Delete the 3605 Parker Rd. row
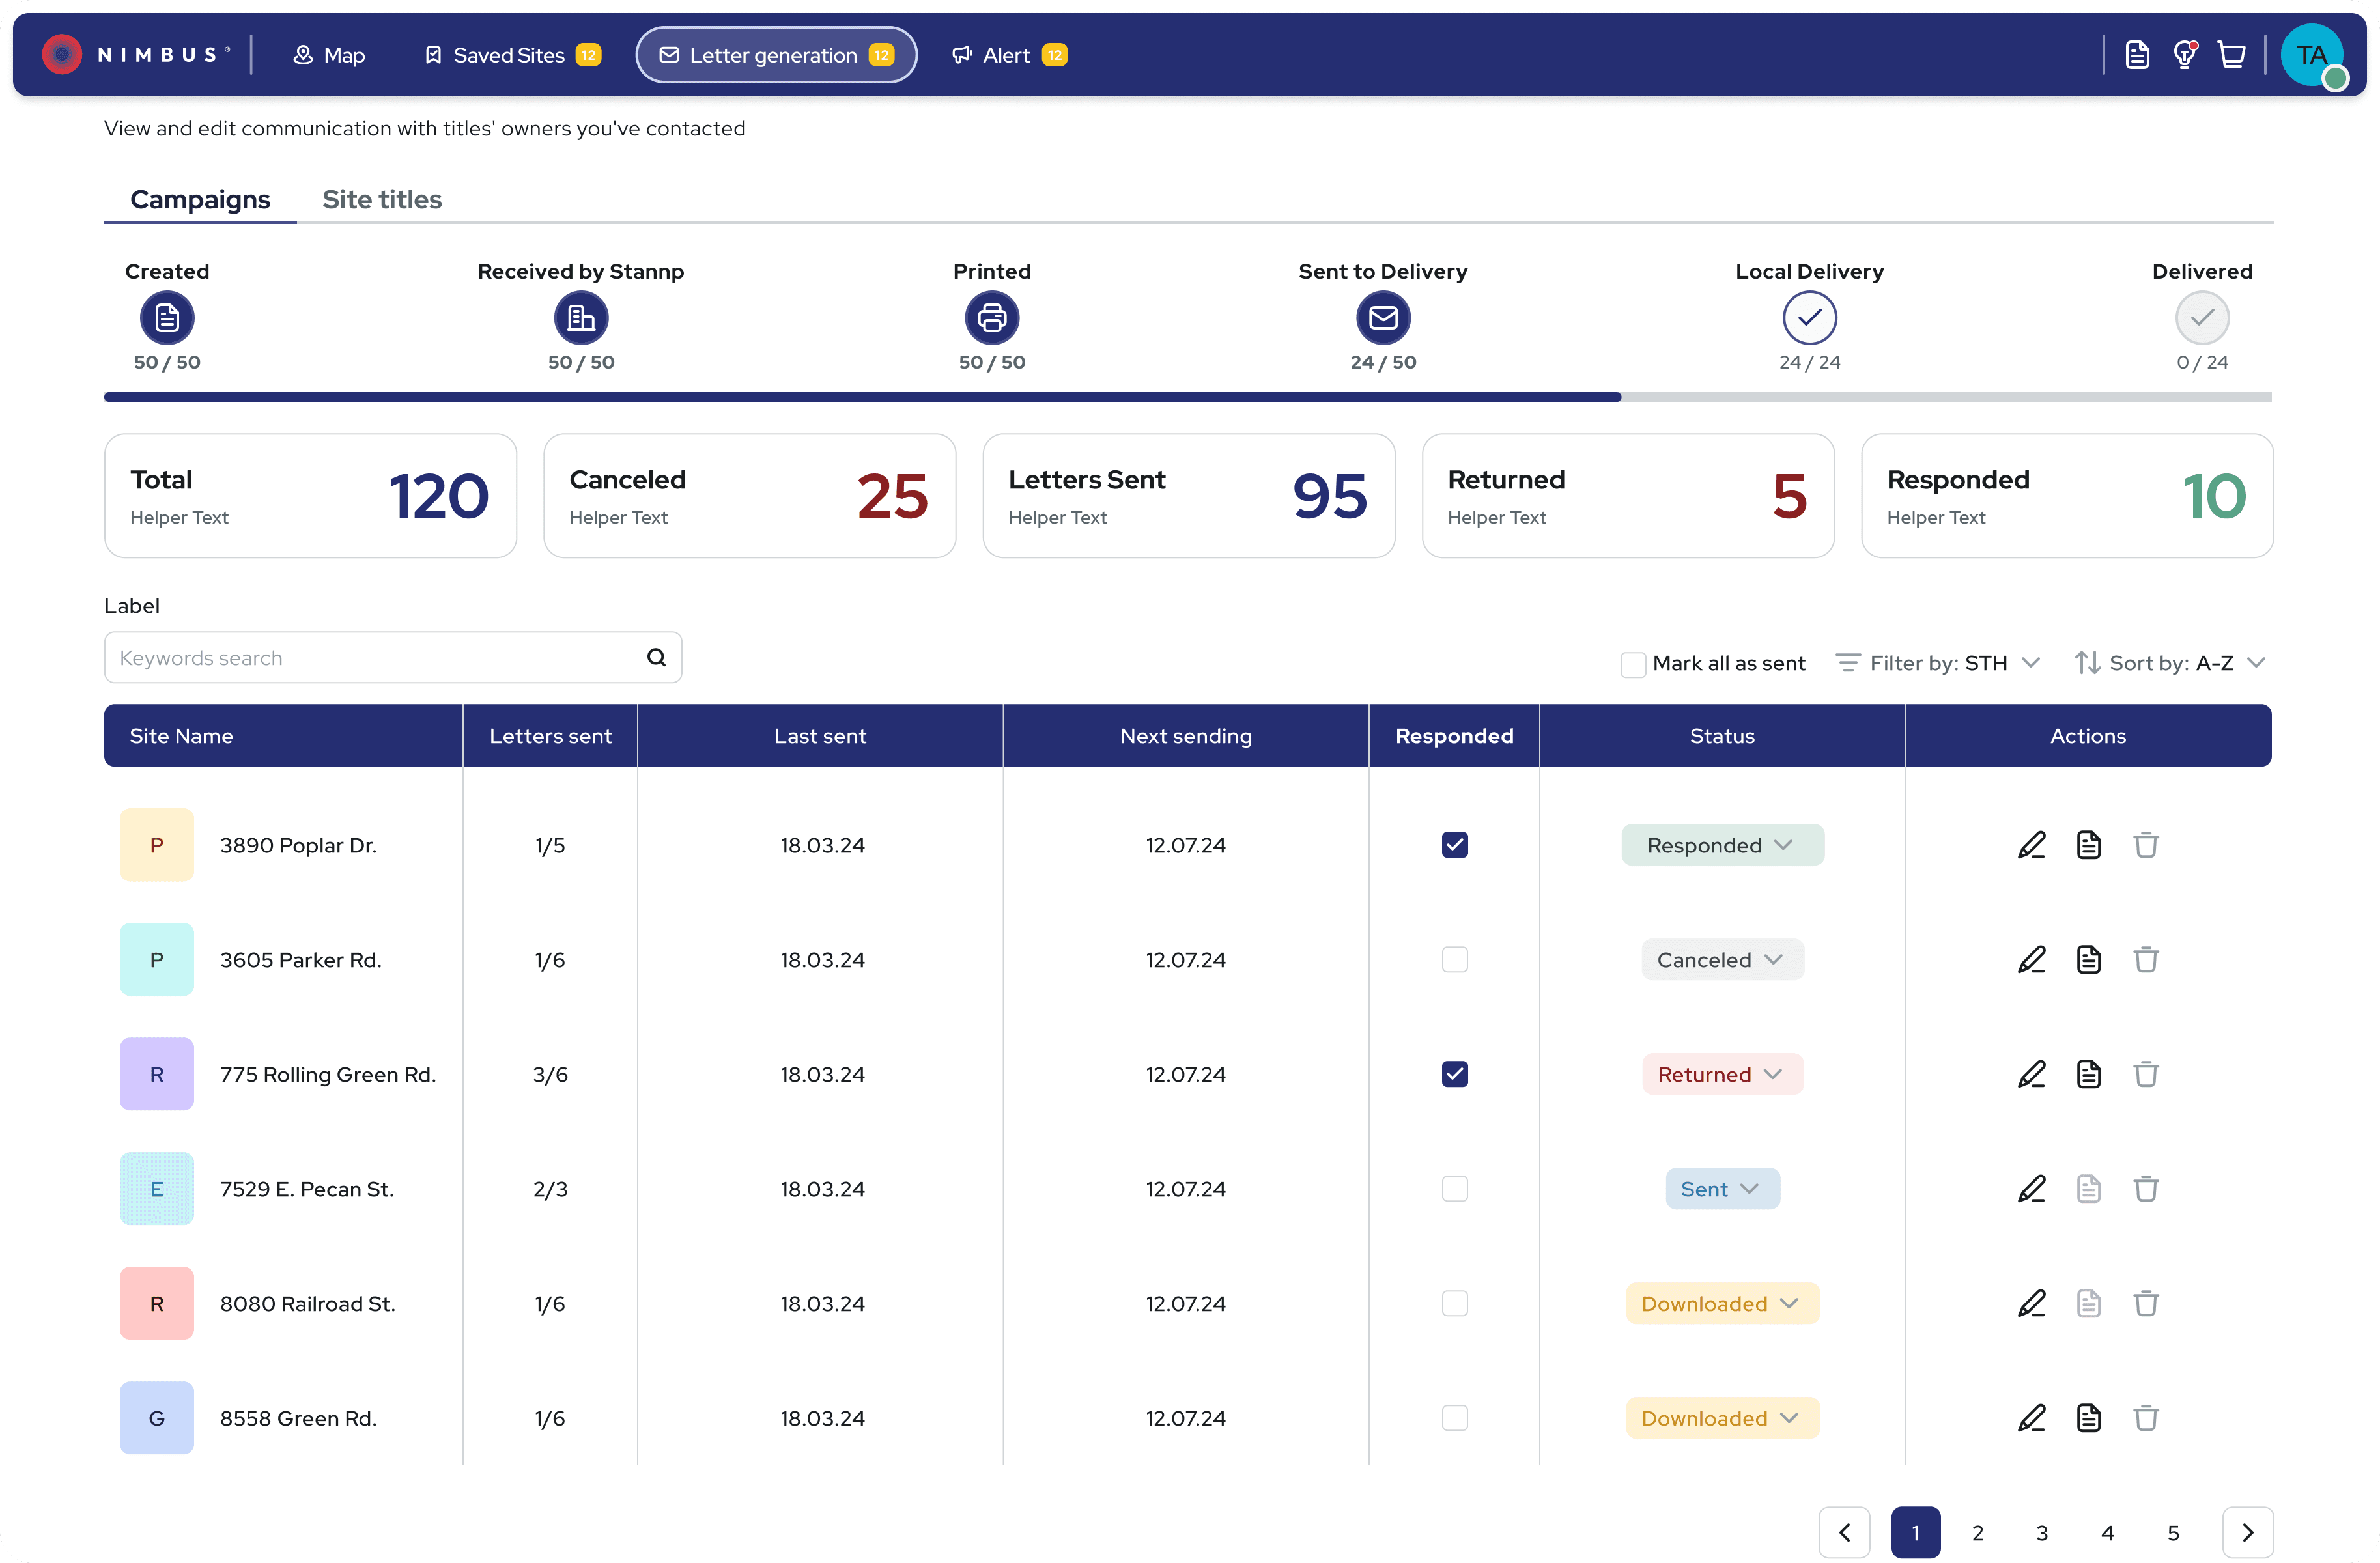 [x=2145, y=960]
